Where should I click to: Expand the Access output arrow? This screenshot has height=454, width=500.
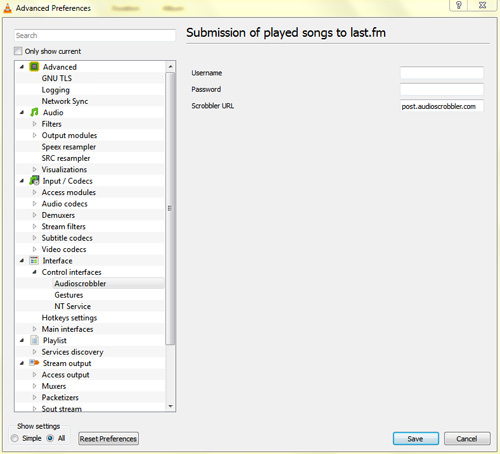[34, 374]
